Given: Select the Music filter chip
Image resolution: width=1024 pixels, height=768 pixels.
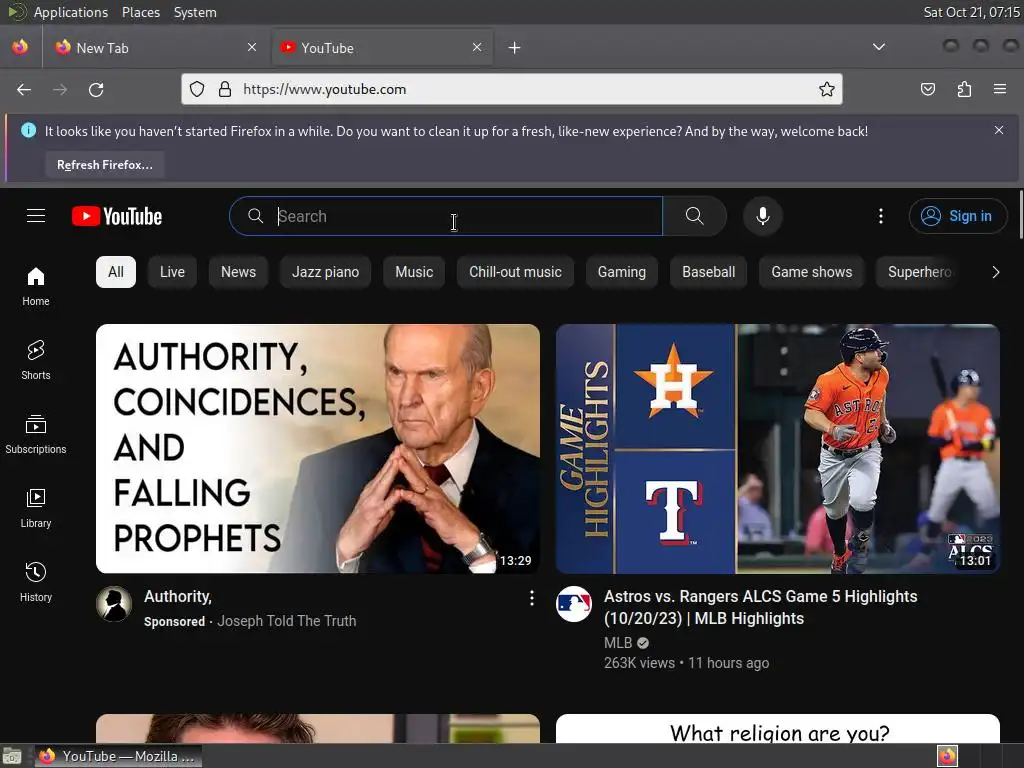Looking at the screenshot, I should [414, 272].
